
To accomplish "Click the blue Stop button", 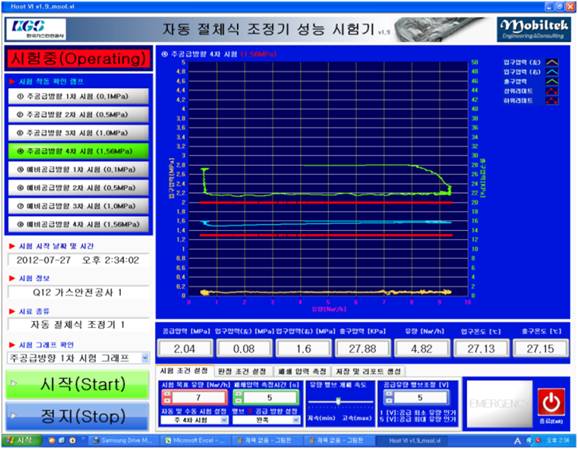I will (x=78, y=417).
